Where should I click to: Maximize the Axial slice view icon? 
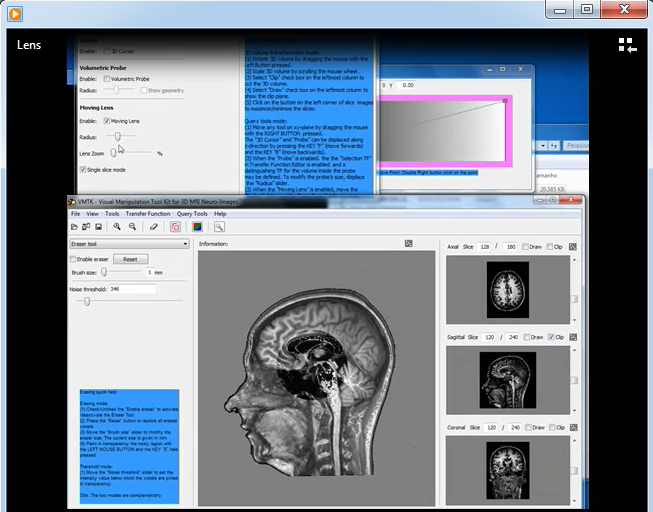573,247
